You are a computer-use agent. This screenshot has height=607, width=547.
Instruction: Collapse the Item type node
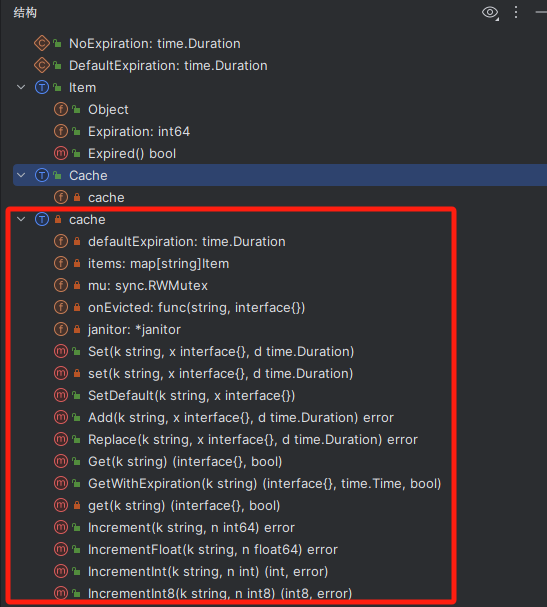pos(21,87)
